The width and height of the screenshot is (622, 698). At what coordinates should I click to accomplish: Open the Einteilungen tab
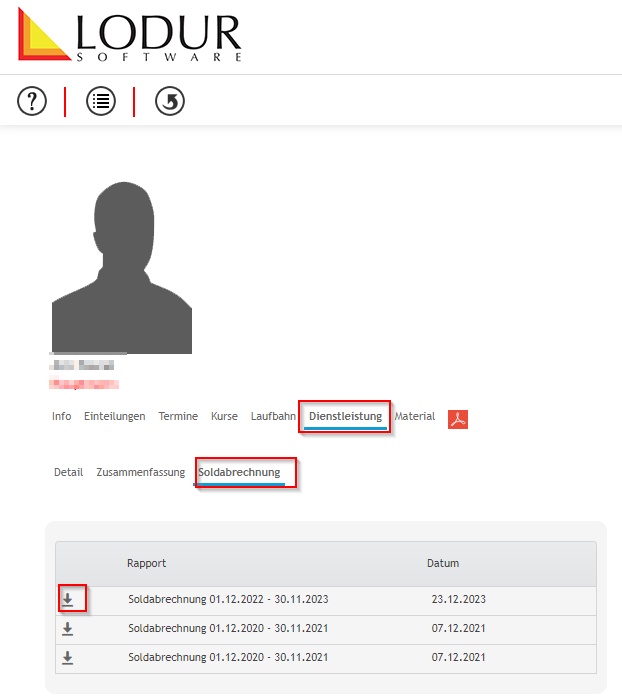tap(114, 416)
